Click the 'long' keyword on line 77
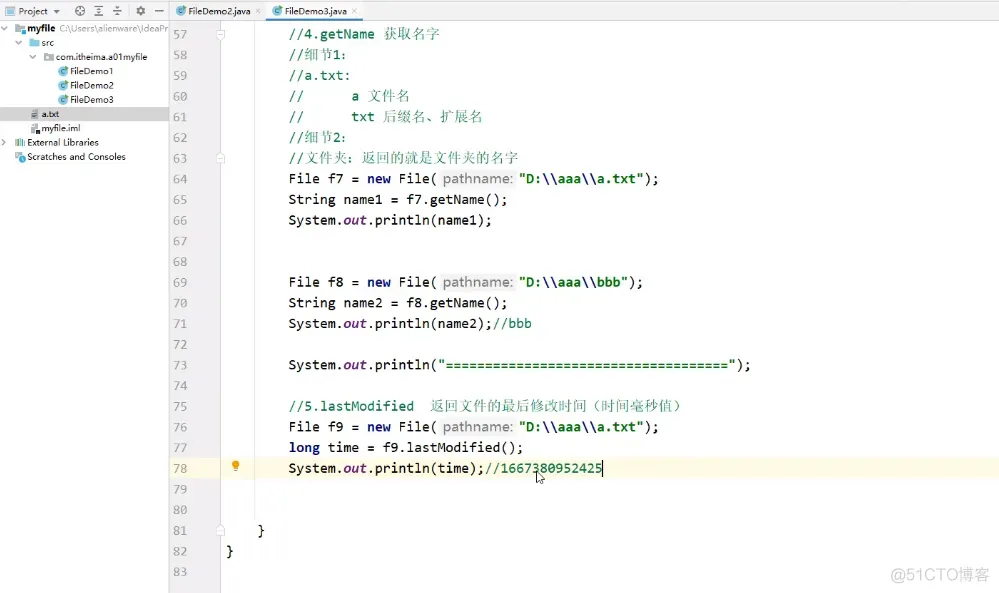 tap(304, 448)
